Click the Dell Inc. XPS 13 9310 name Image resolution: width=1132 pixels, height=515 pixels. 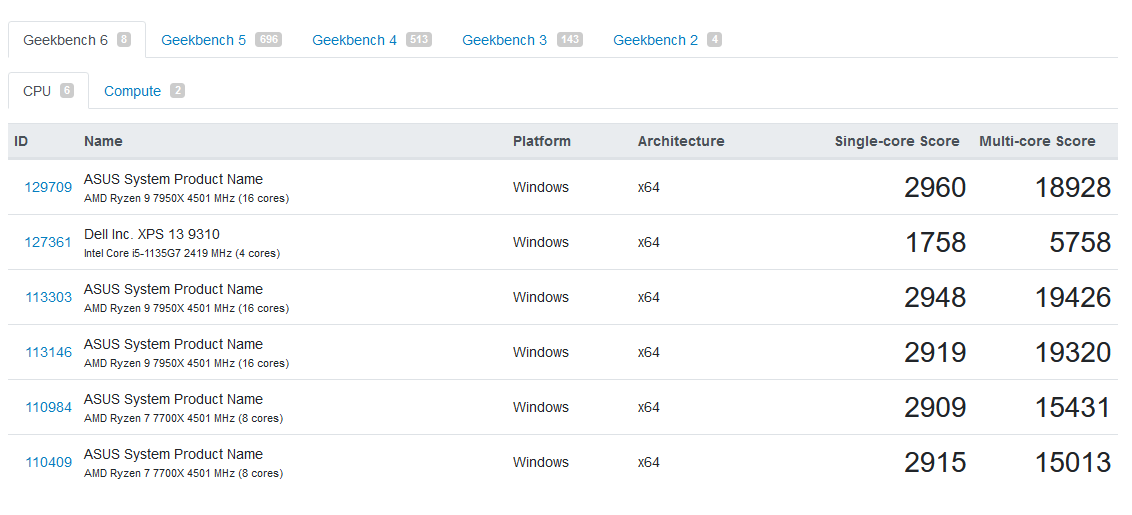tap(152, 234)
